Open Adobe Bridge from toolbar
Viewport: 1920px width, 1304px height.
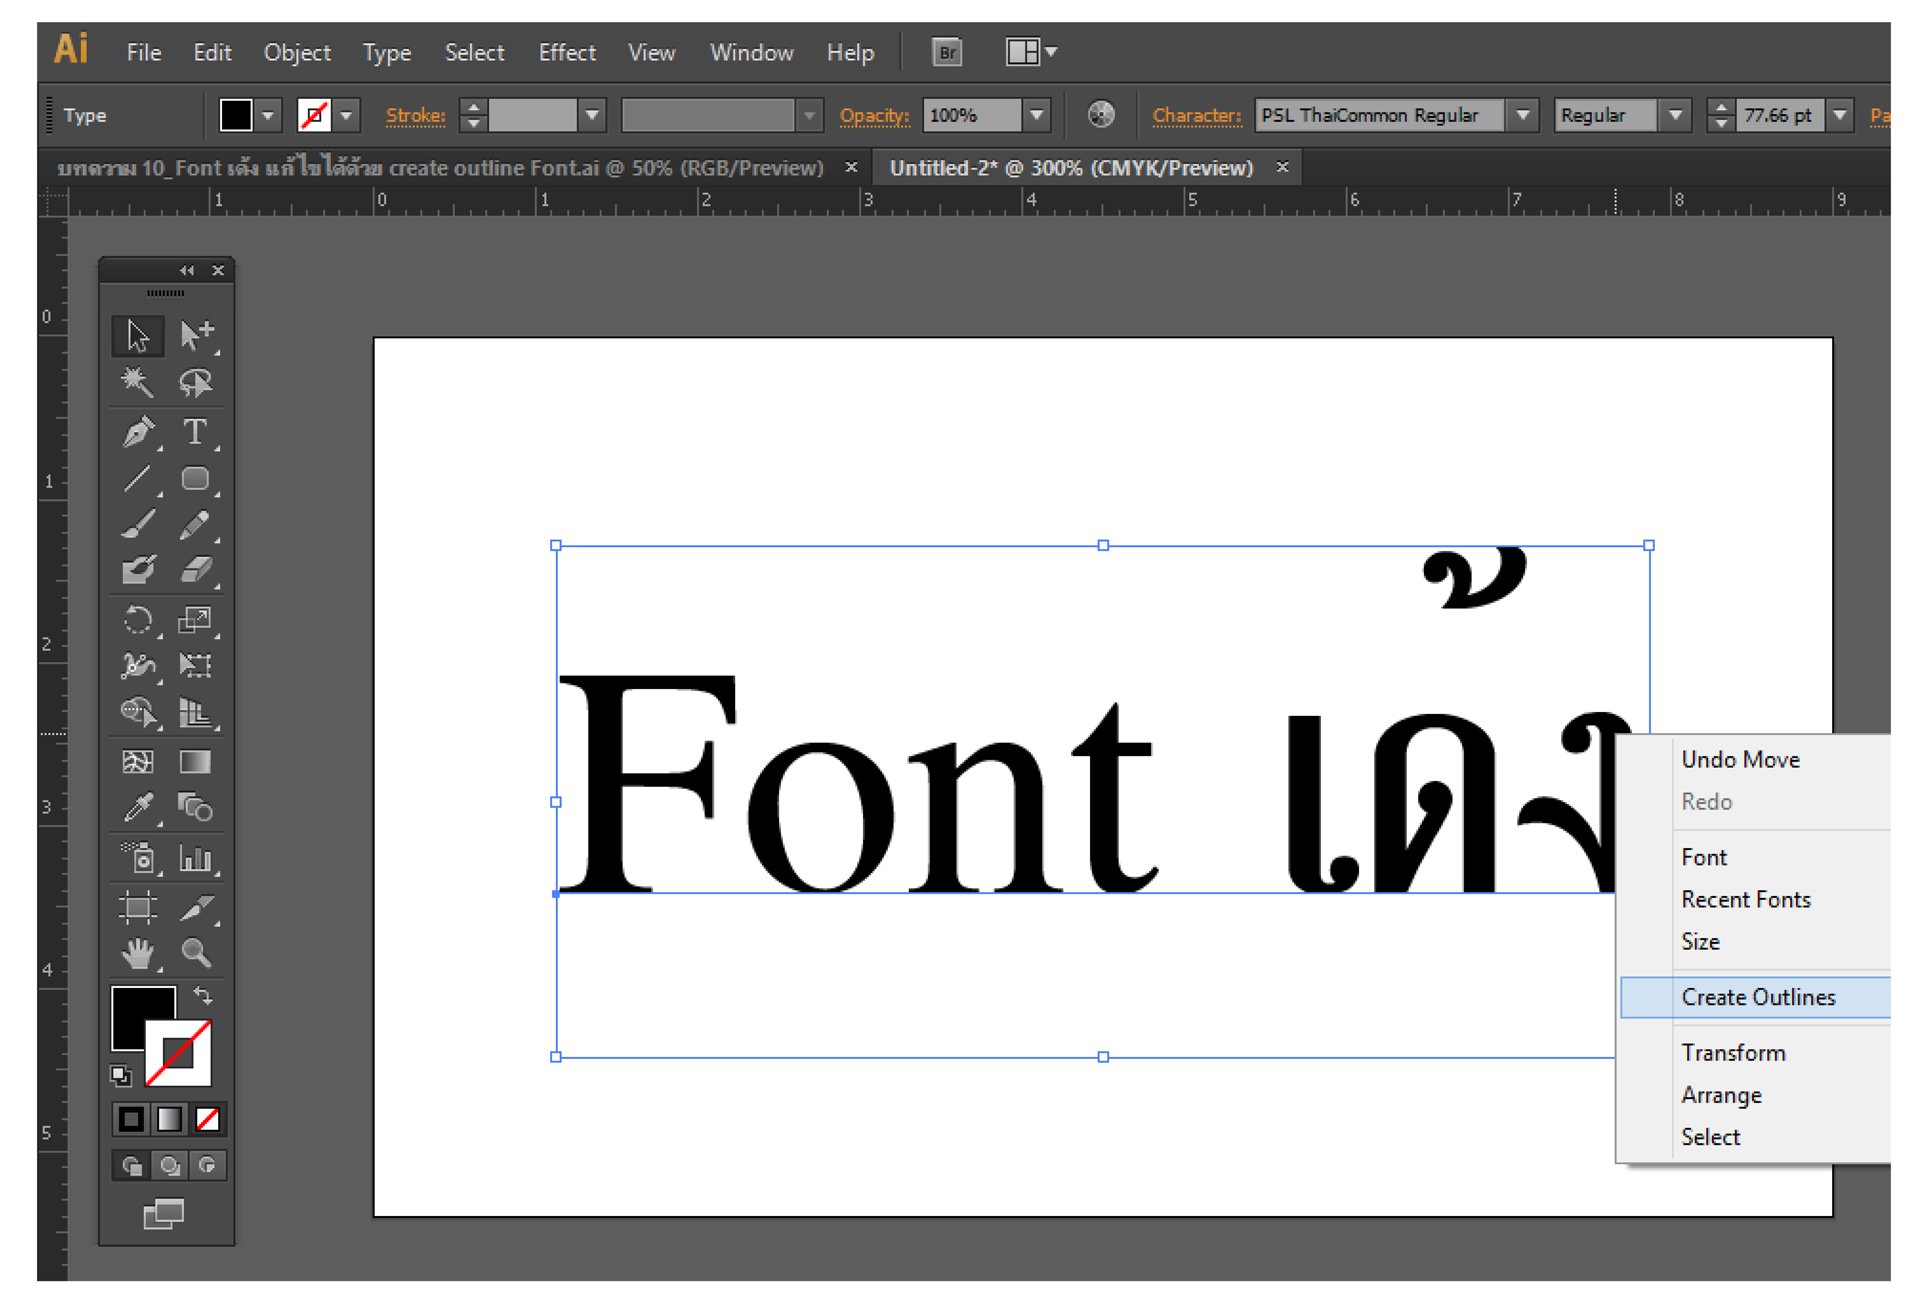pos(946,52)
